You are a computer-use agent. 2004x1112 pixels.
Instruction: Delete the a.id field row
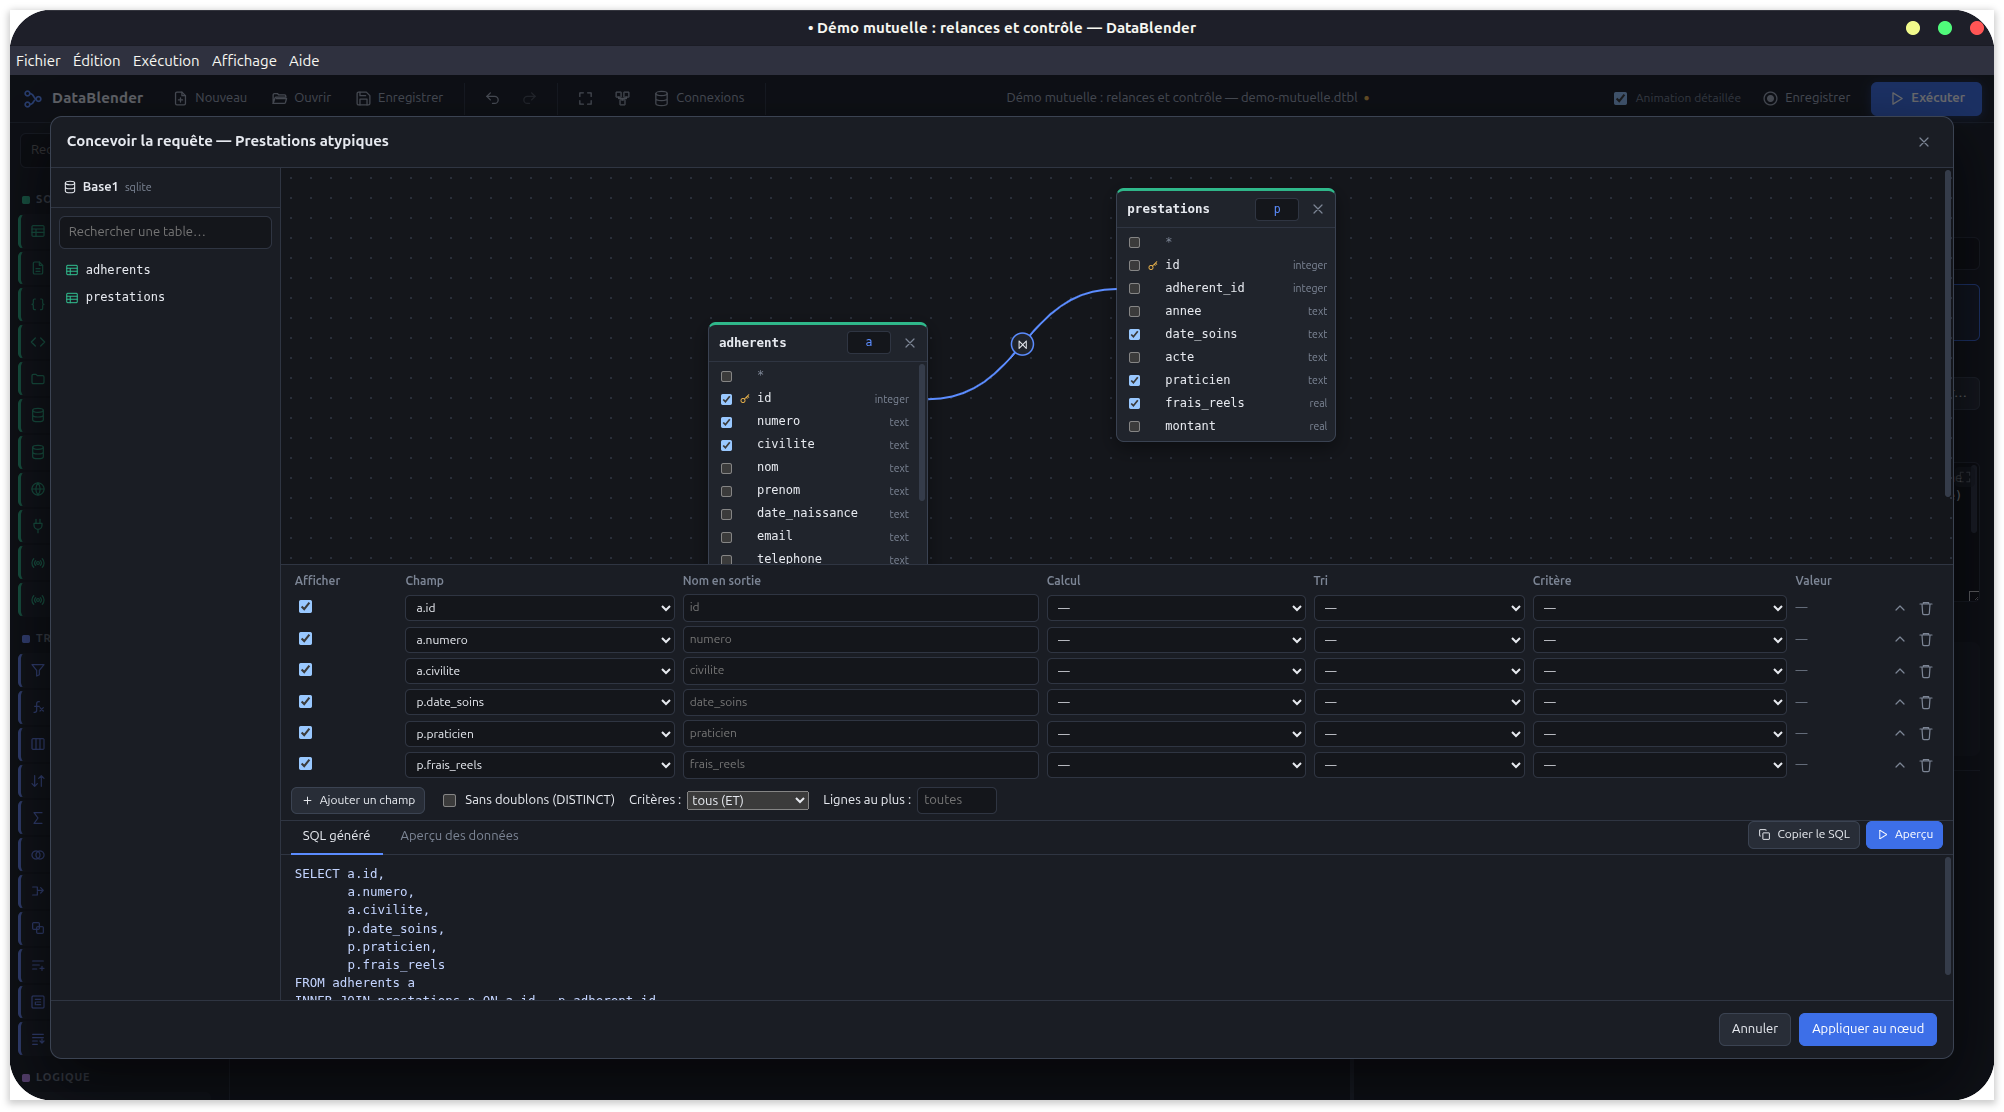(1925, 608)
